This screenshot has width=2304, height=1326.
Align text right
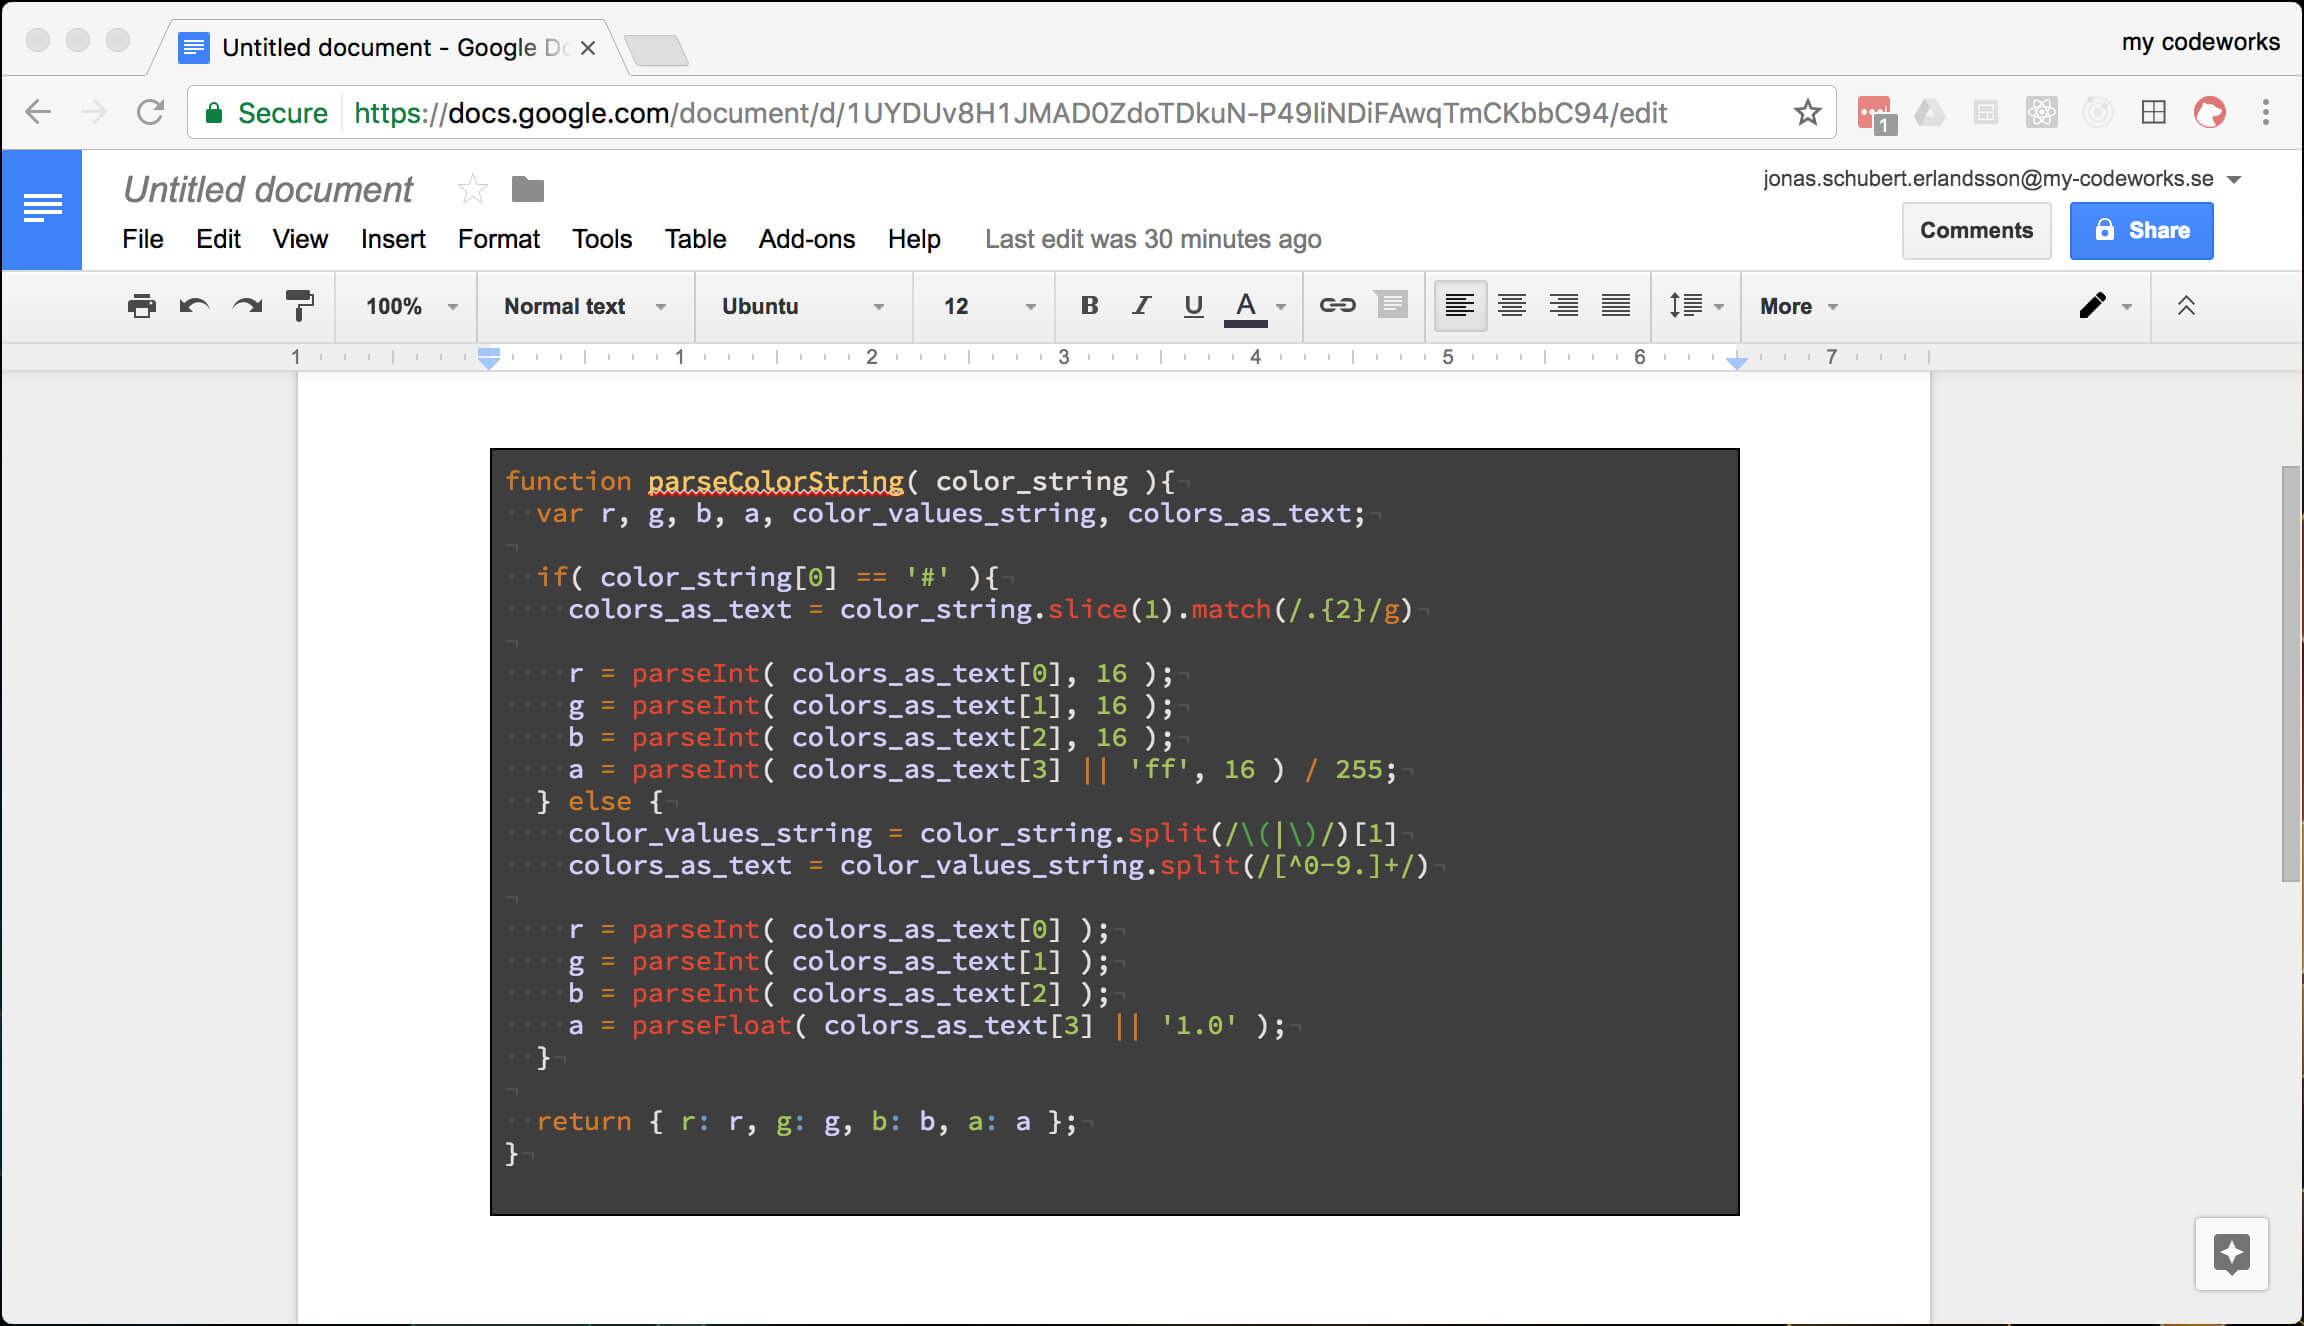click(1564, 306)
